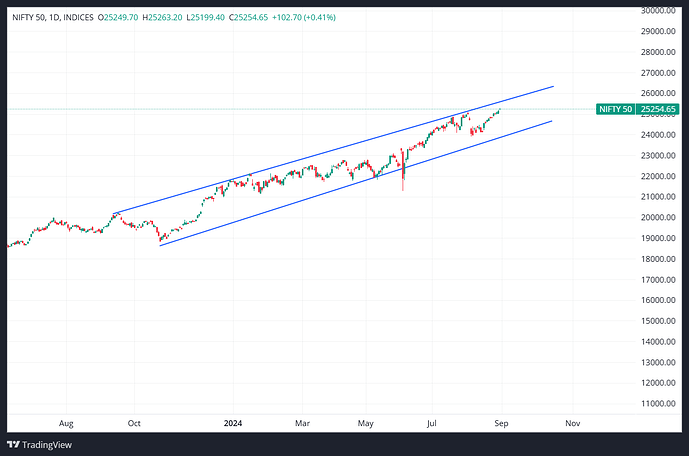Click the green NIFTY 50 price label
This screenshot has width=689, height=456.
615,109
